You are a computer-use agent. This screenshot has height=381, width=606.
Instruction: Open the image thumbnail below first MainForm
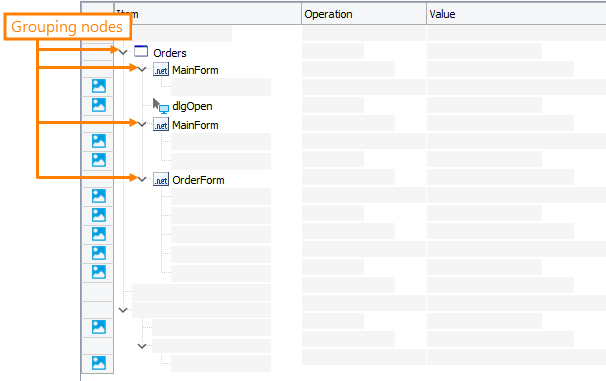point(99,86)
